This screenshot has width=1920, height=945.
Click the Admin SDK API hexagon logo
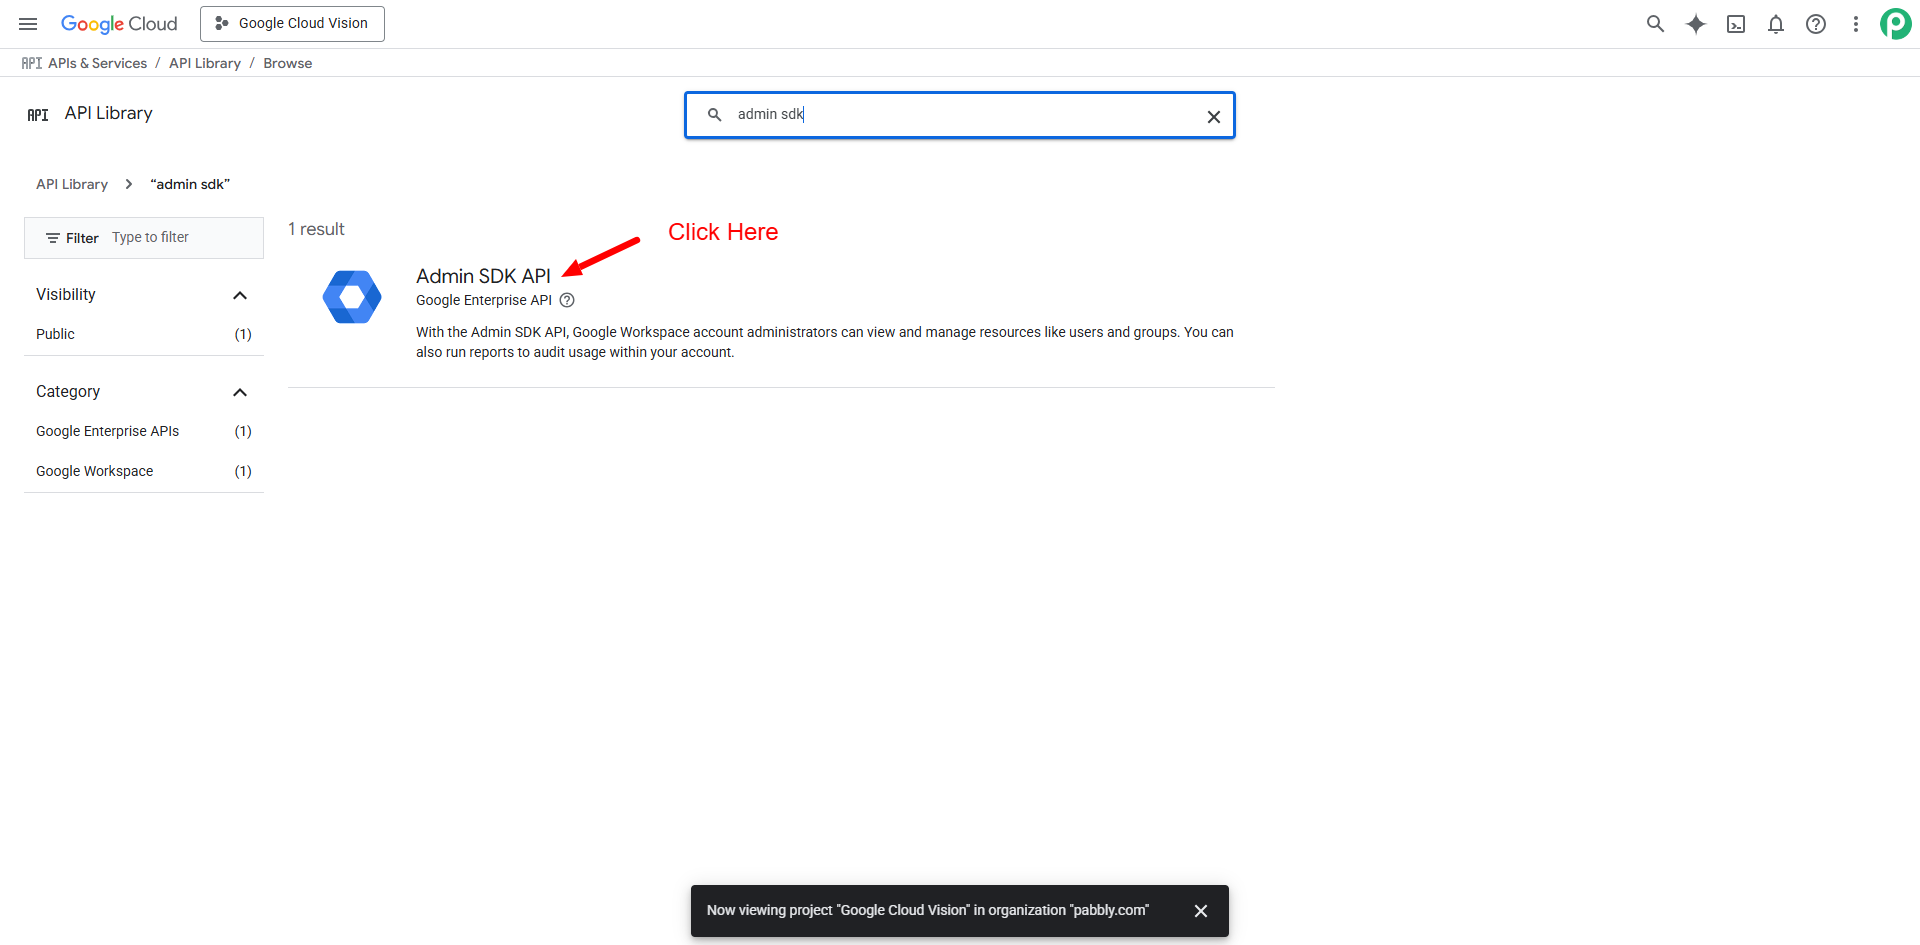[x=352, y=297]
